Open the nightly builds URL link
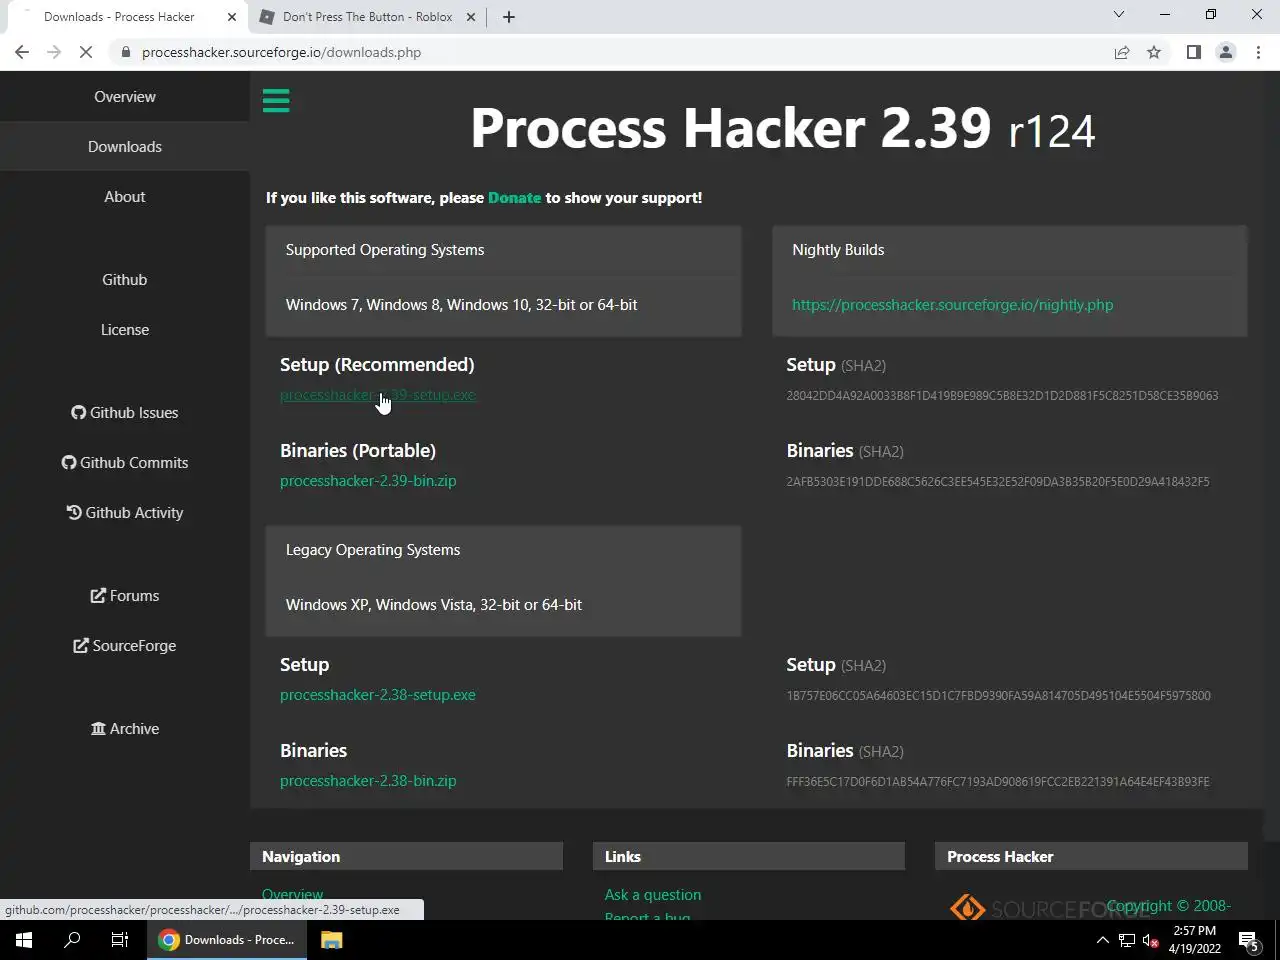This screenshot has height=960, width=1280. point(952,305)
